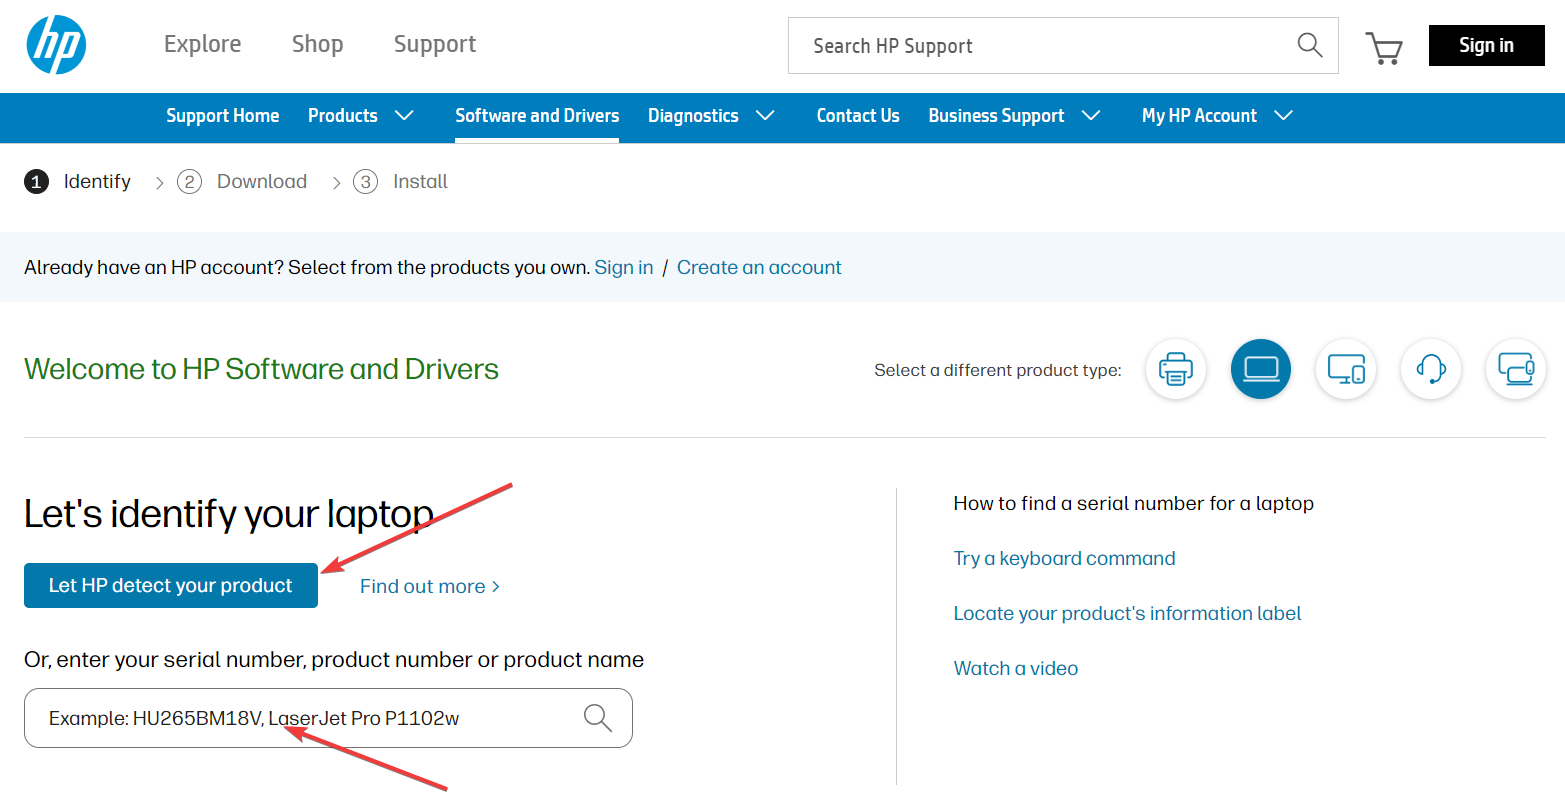Select the Software and Drivers tab

coord(537,116)
